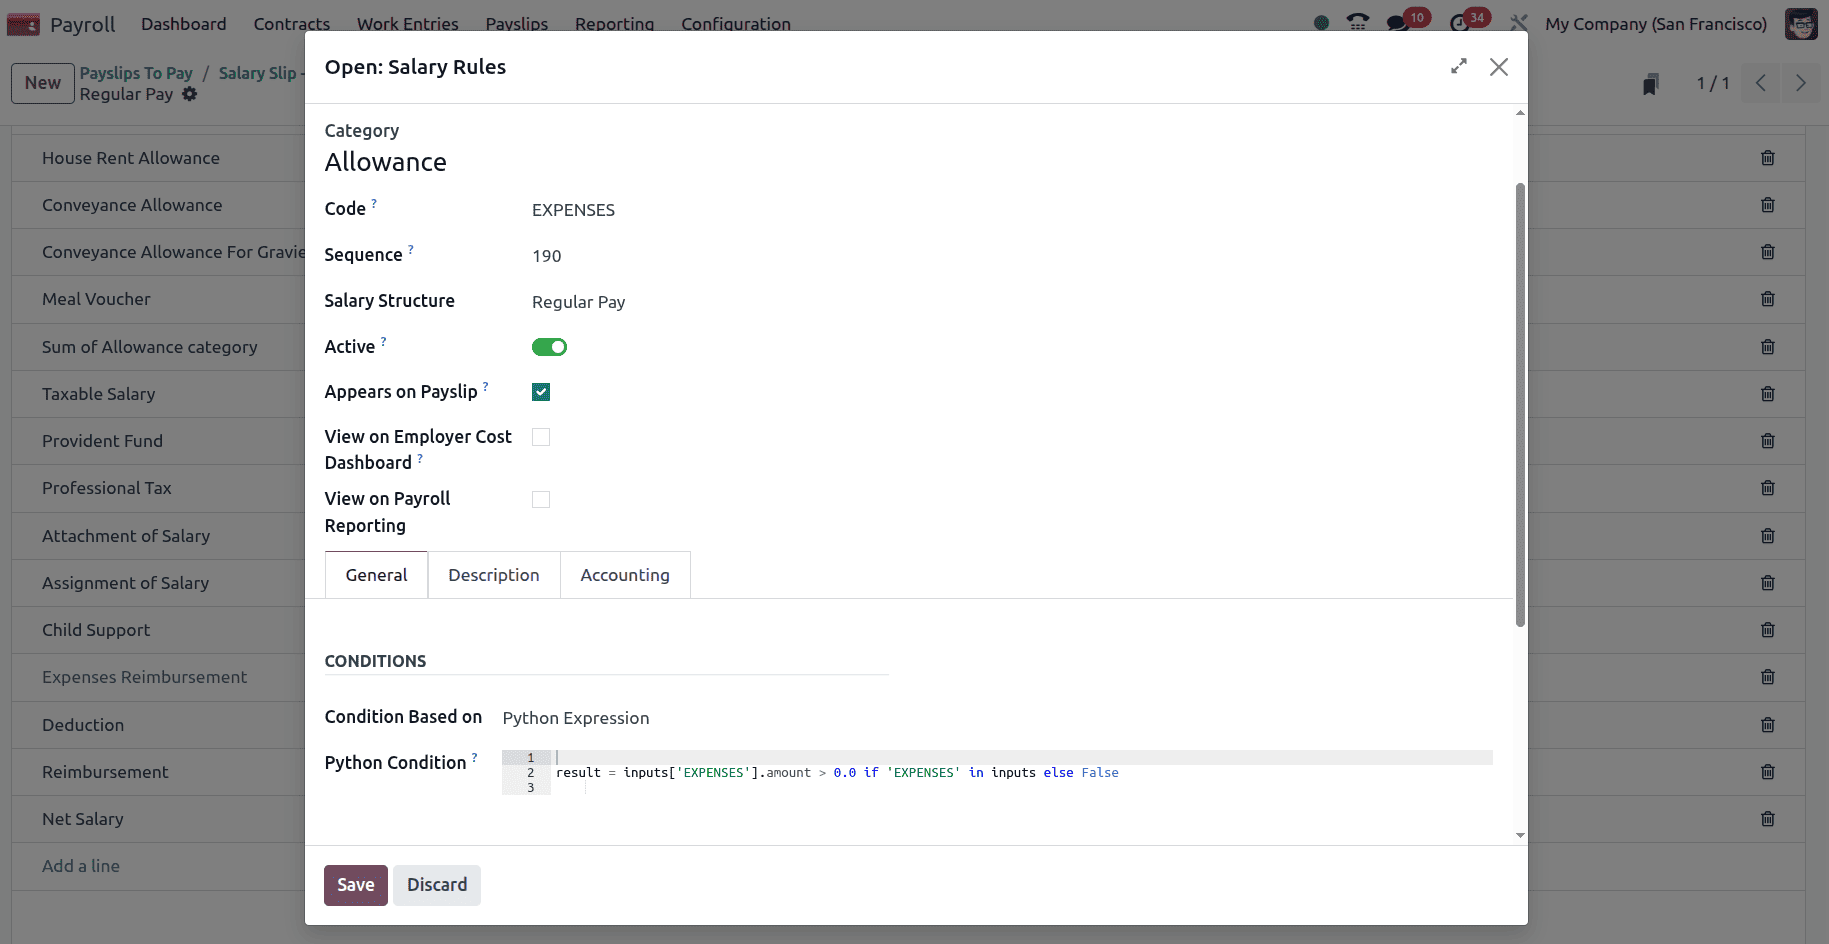Image resolution: width=1829 pixels, height=944 pixels.
Task: View scheduled activities via the clock icon
Action: [x=1459, y=20]
